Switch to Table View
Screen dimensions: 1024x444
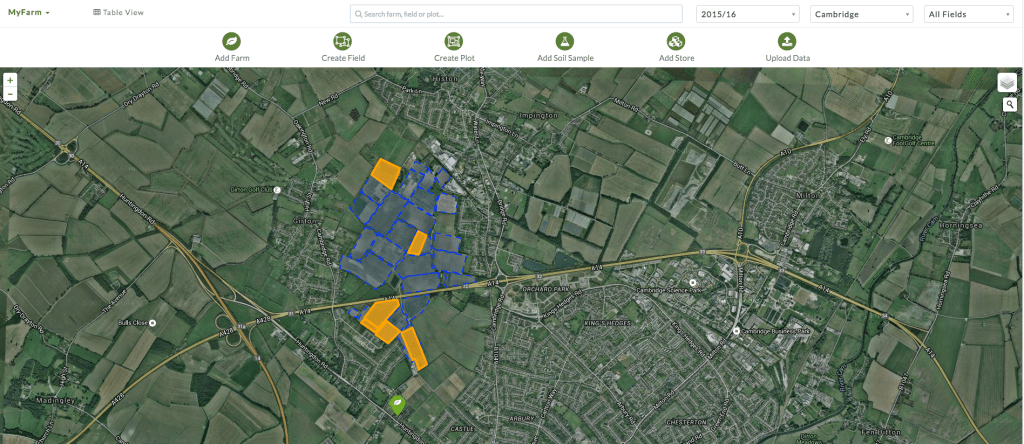coord(119,12)
